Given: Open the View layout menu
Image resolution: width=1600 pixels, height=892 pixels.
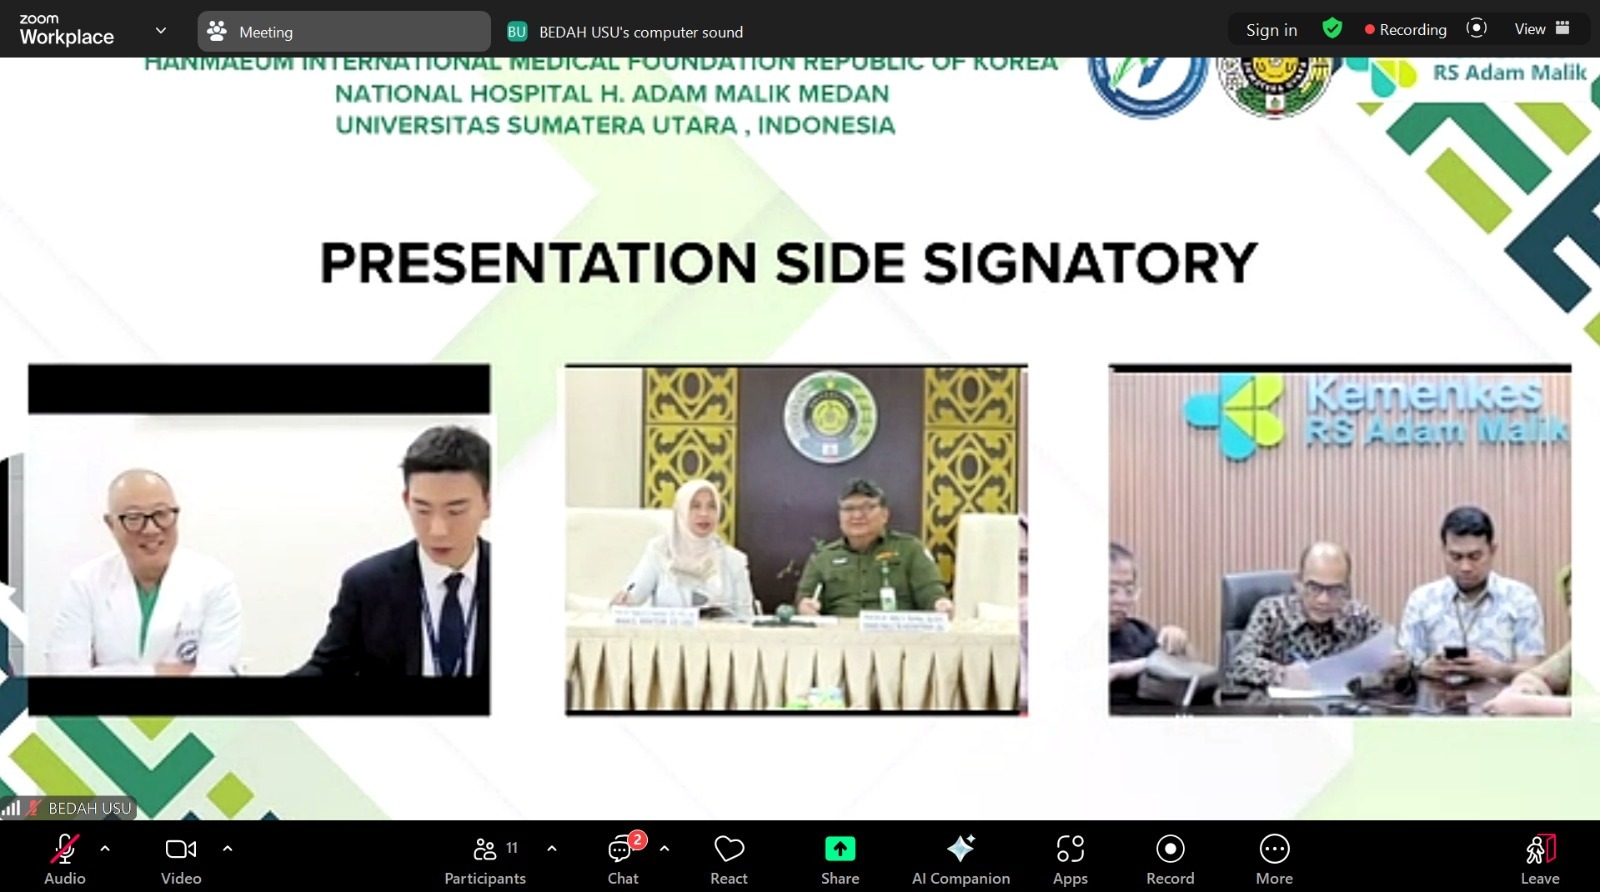Looking at the screenshot, I should point(1542,29).
